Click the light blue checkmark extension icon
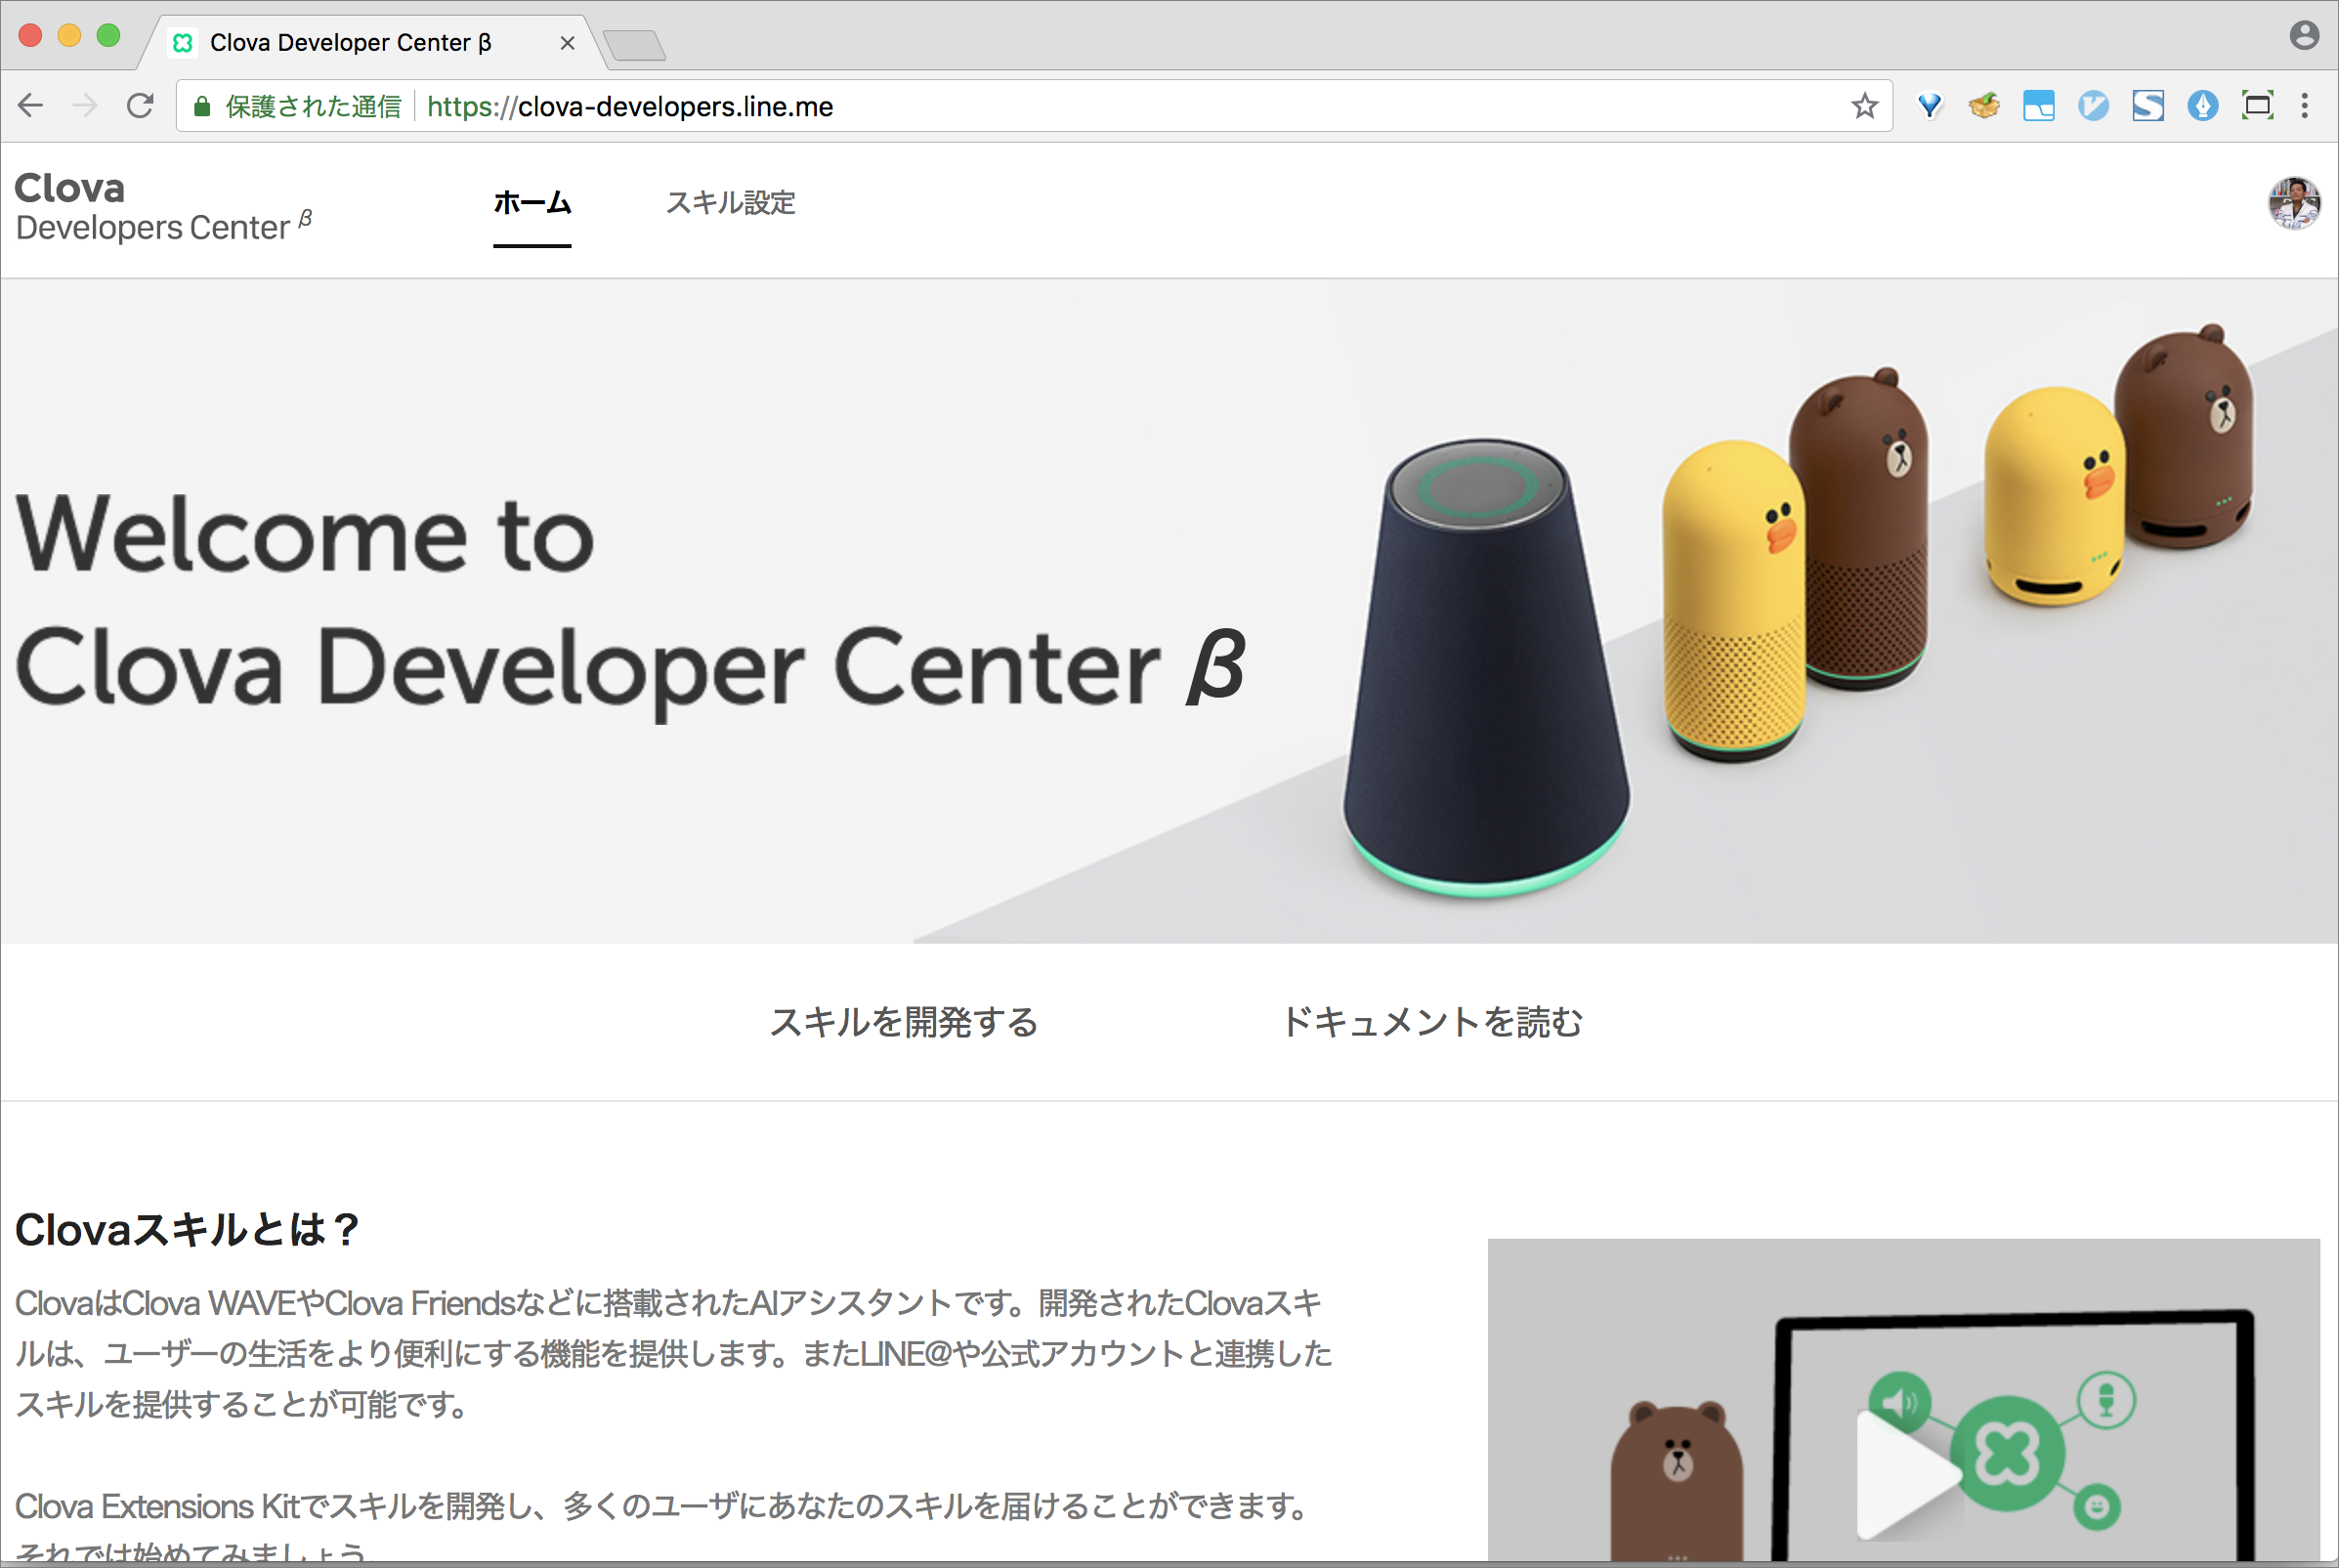Viewport: 2339px width, 1568px height. coord(2093,105)
